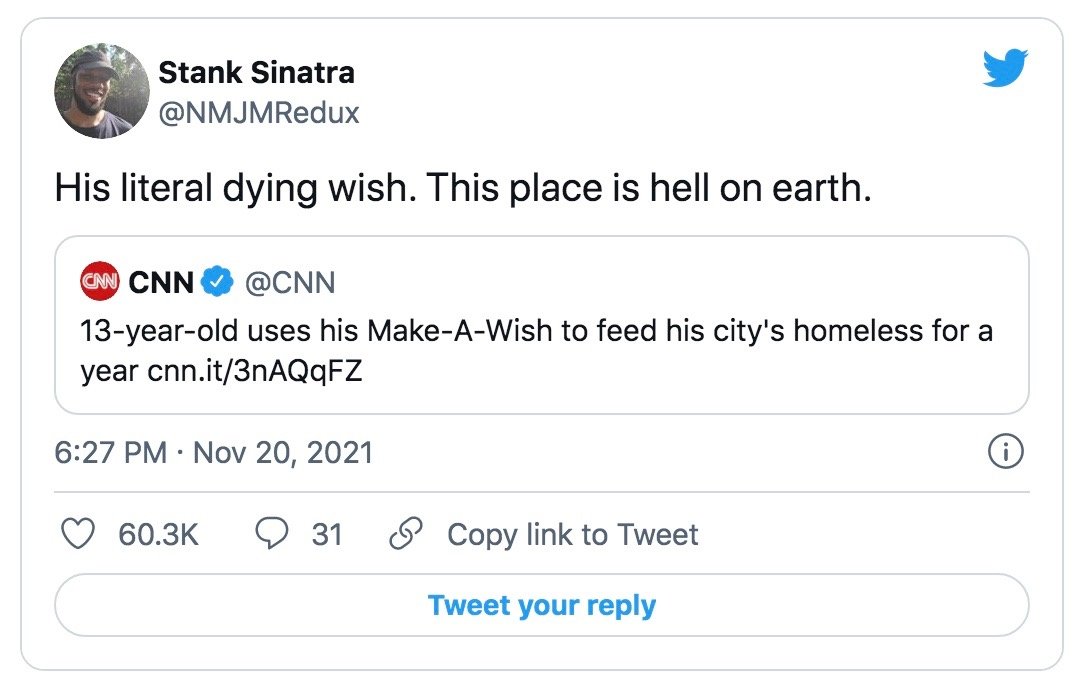Click the Stank Sinatra display name
Viewport: 1085px width, 687px height.
[x=256, y=72]
